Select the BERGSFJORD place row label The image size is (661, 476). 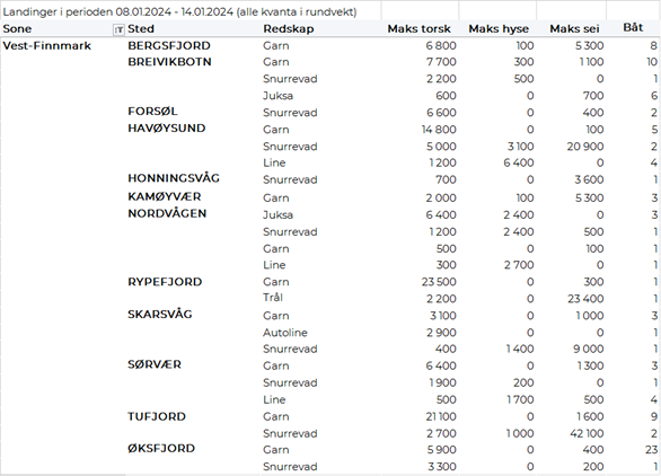(170, 46)
